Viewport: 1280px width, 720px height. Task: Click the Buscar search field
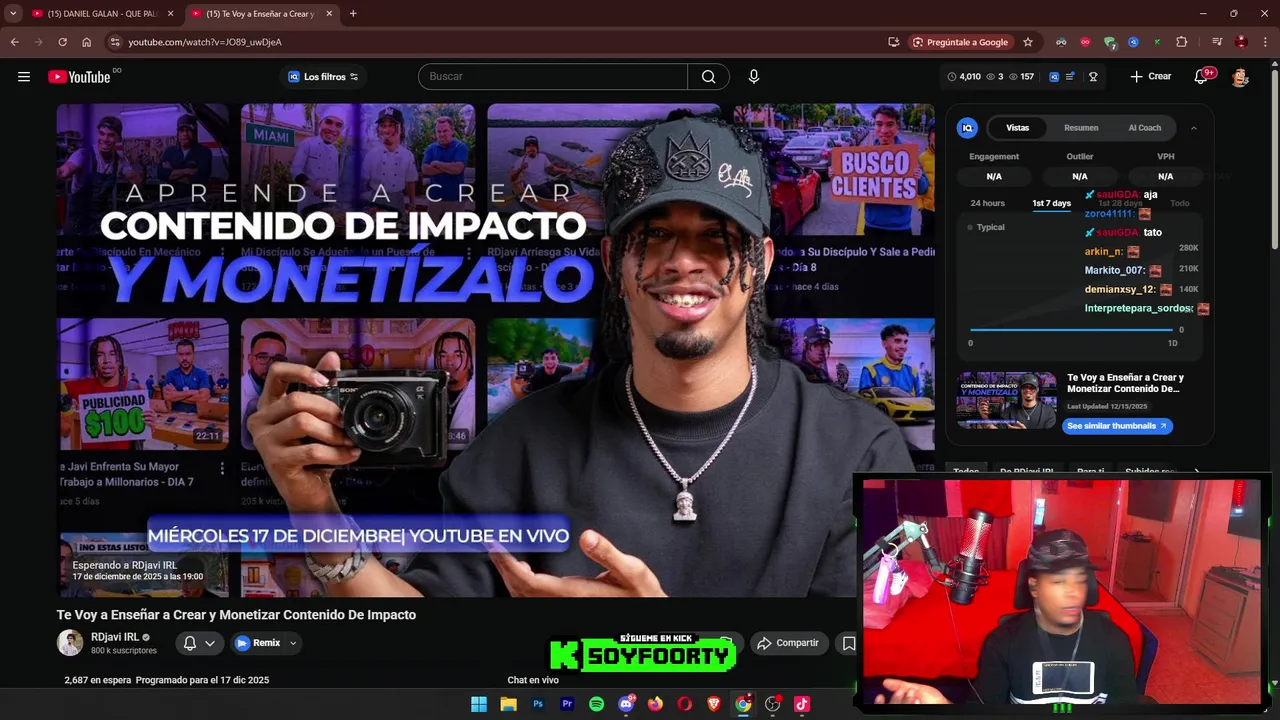pyautogui.click(x=553, y=77)
